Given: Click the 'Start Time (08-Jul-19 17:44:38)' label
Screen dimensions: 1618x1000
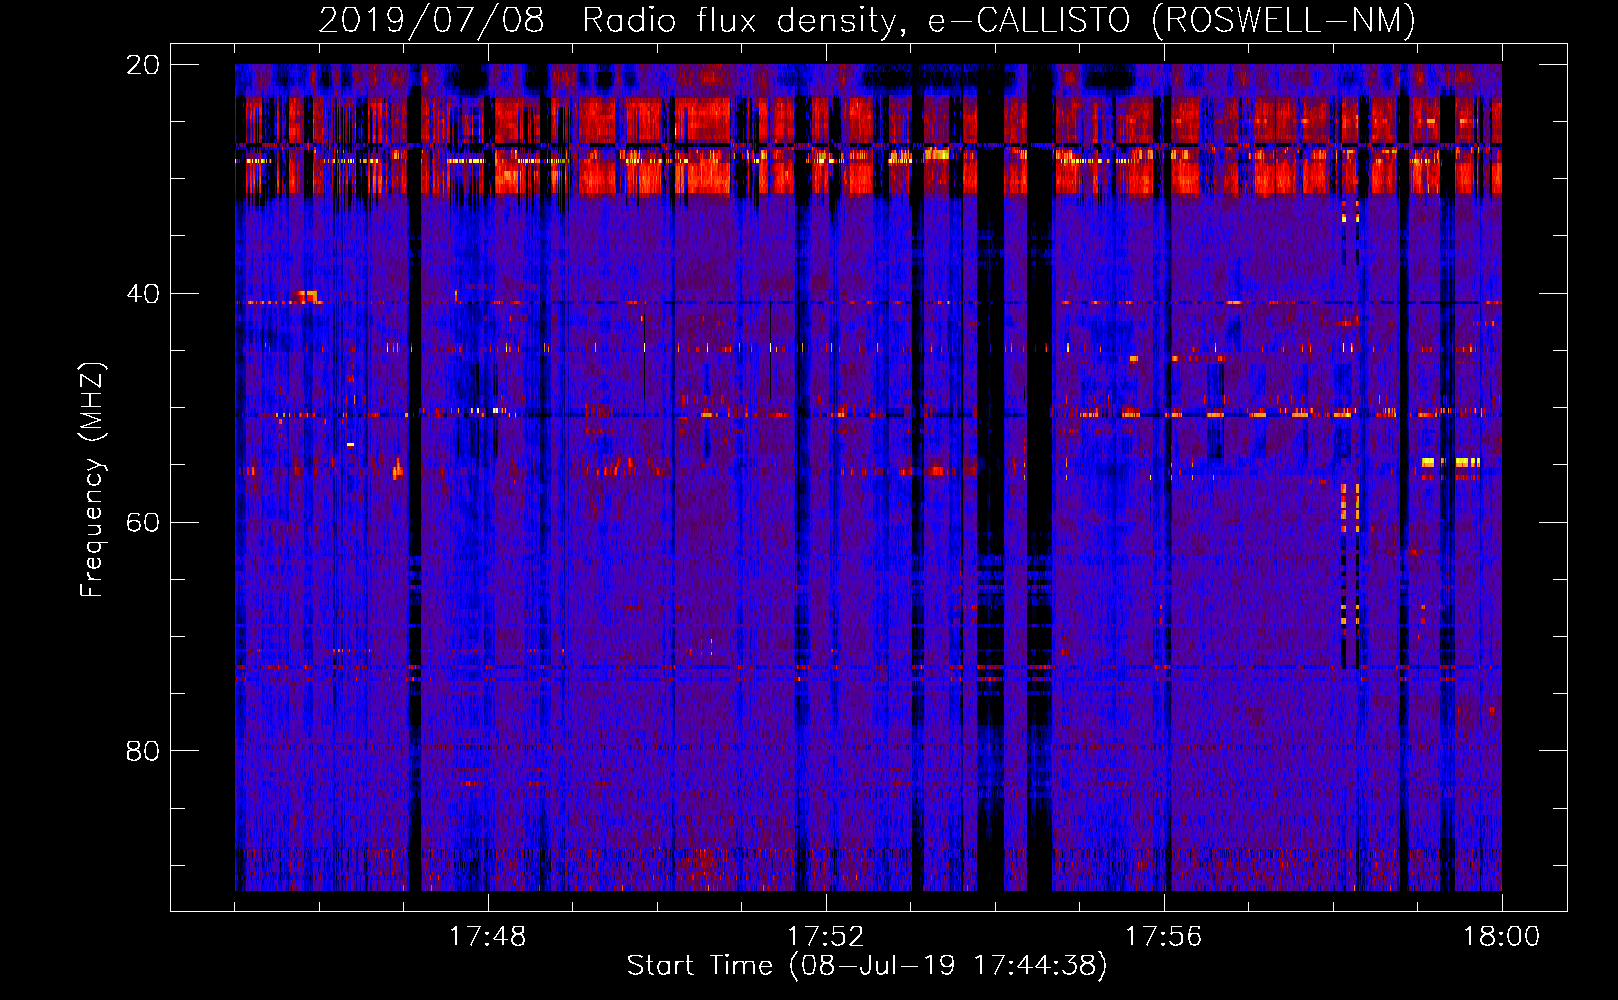Looking at the screenshot, I should pos(868,966).
